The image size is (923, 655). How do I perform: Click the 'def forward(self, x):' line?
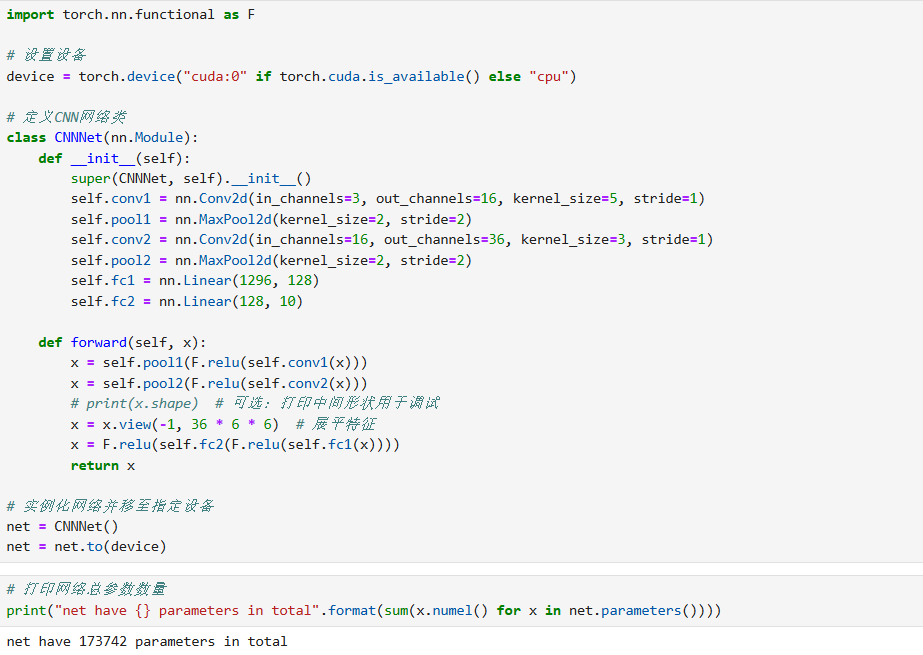coord(122,343)
